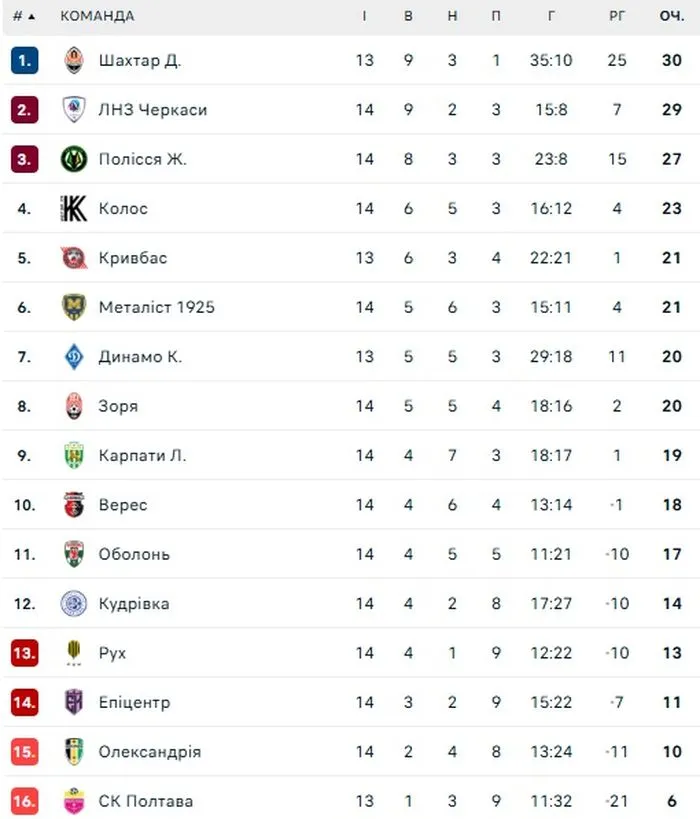Open the Оболонь team page

coord(134,554)
